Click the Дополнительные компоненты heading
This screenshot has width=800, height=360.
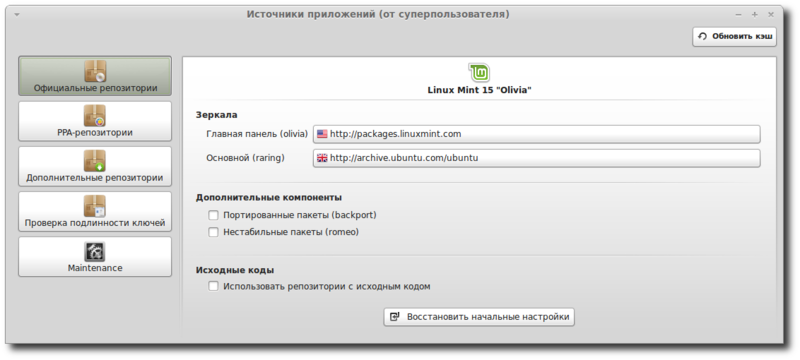[269, 197]
